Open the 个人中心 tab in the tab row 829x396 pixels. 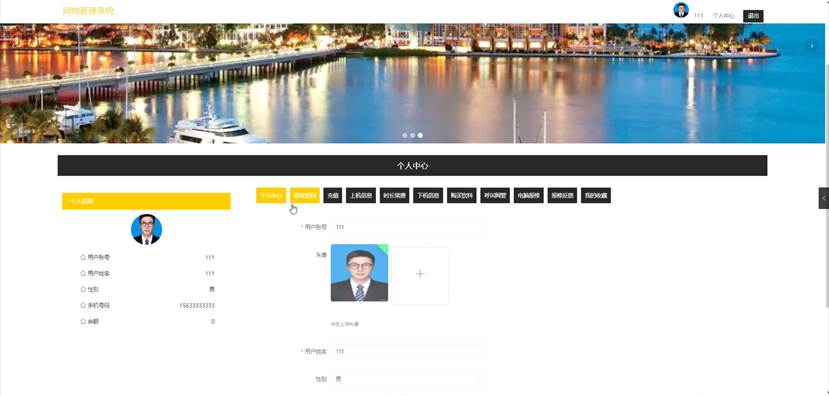pyautogui.click(x=271, y=196)
